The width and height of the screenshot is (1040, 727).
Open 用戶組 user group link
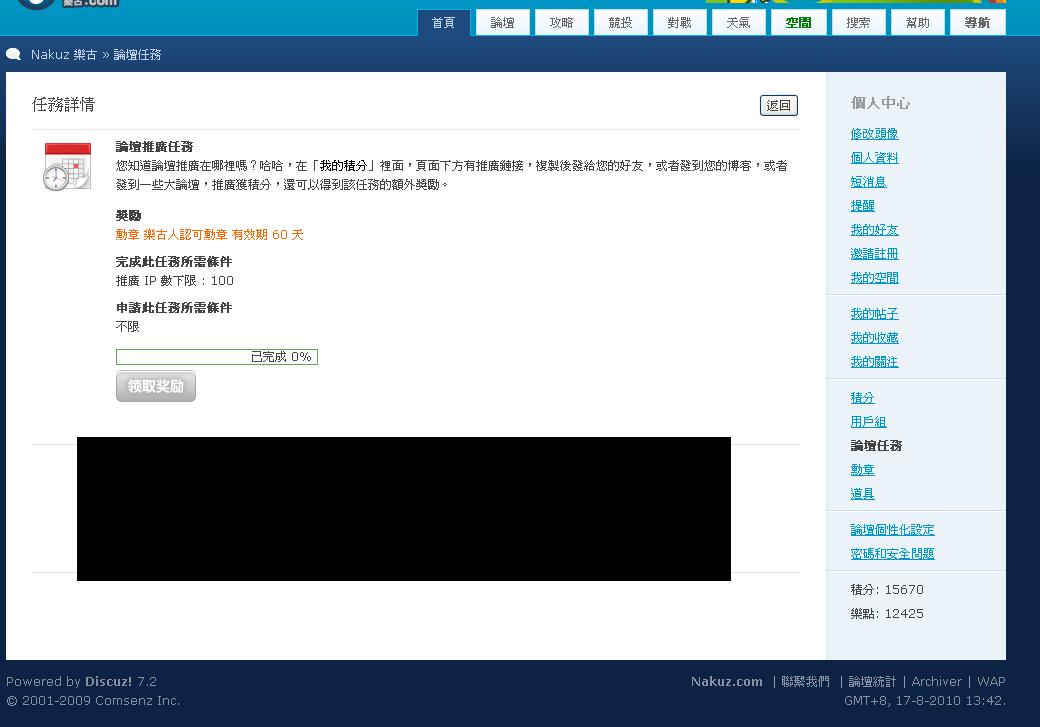point(868,422)
